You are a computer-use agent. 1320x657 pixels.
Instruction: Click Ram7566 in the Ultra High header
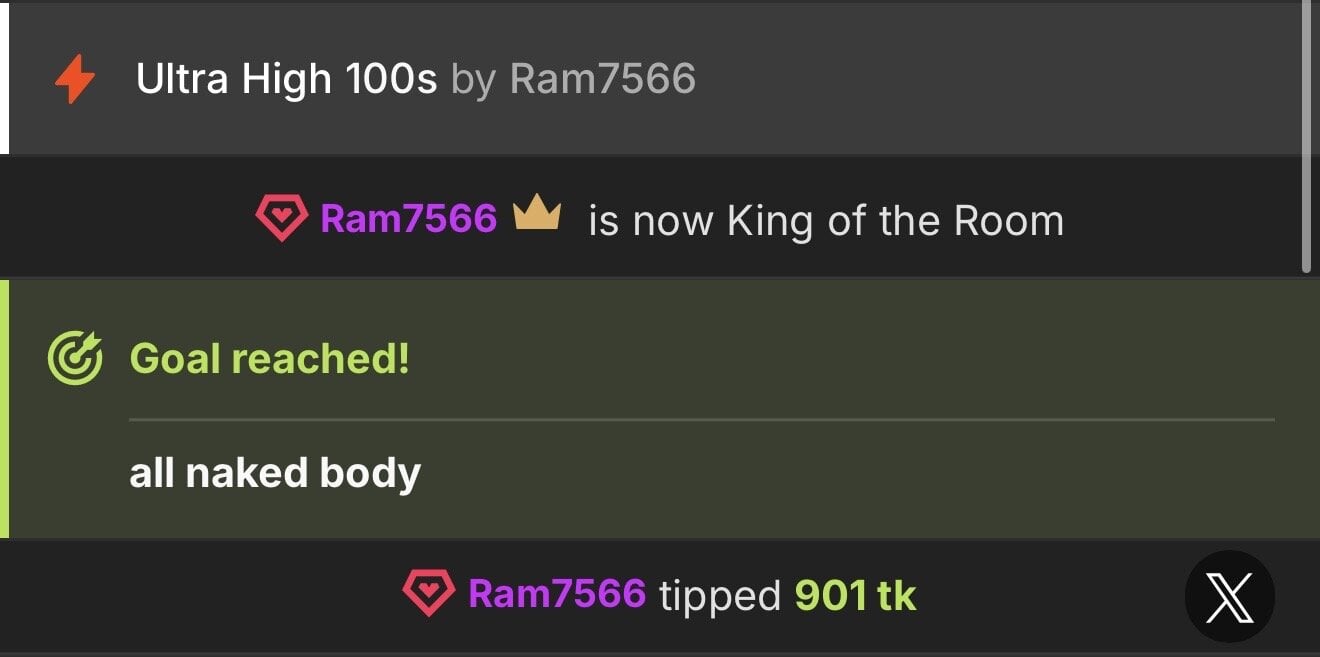pyautogui.click(x=603, y=79)
